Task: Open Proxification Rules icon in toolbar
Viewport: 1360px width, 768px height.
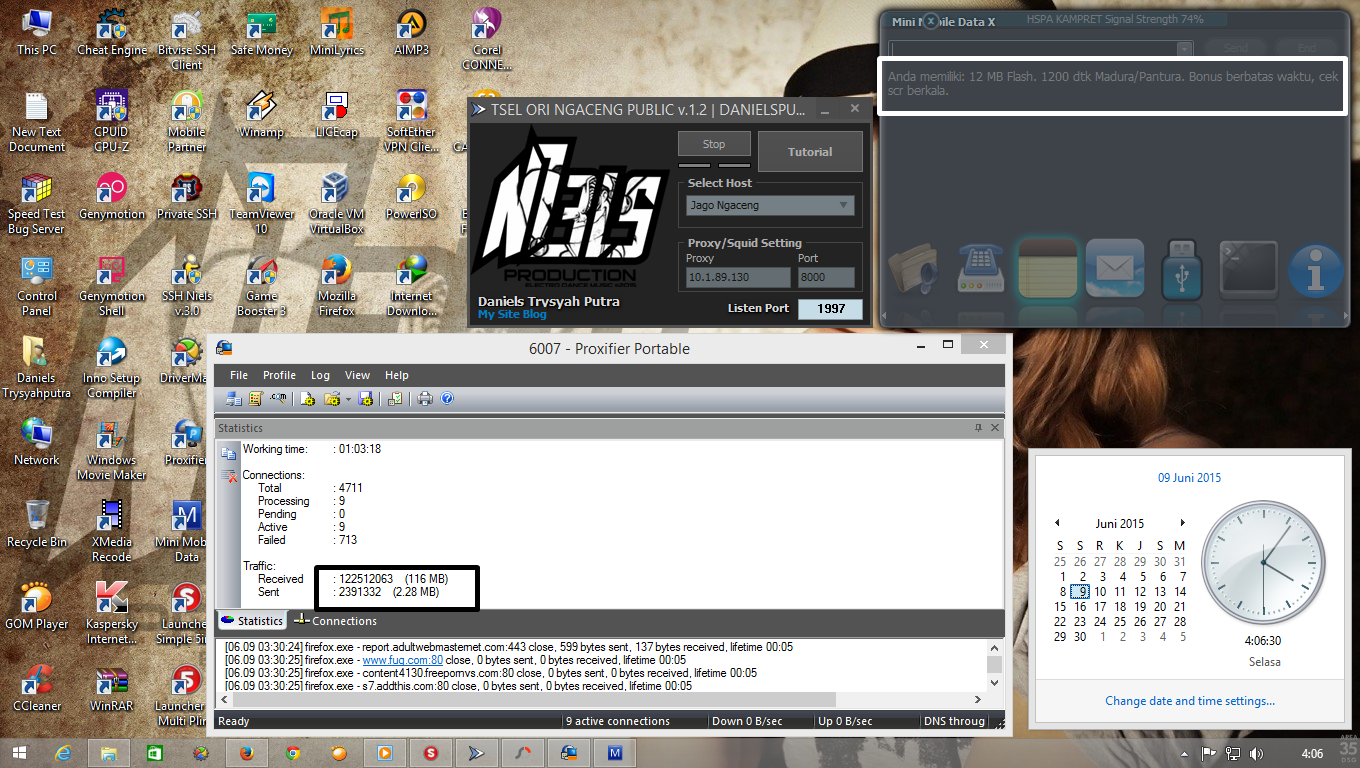Action: click(256, 398)
